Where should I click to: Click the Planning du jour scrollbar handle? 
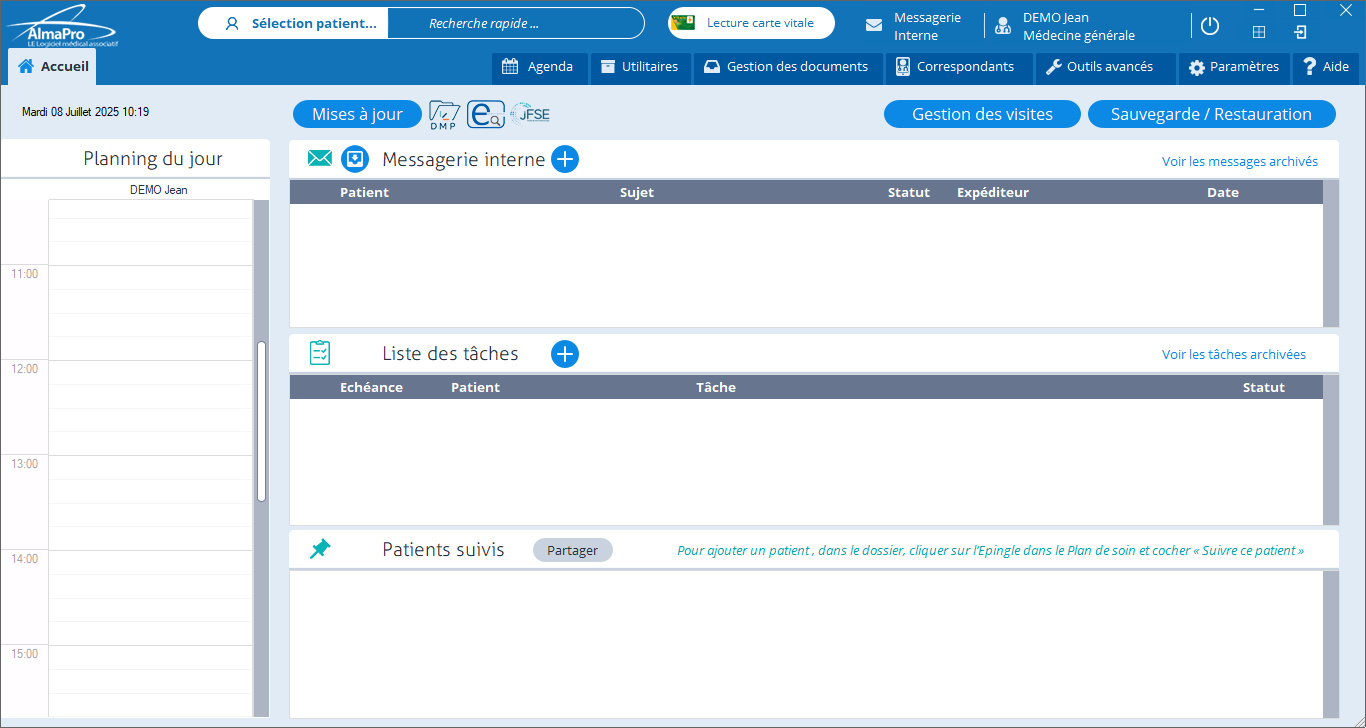coord(261,420)
